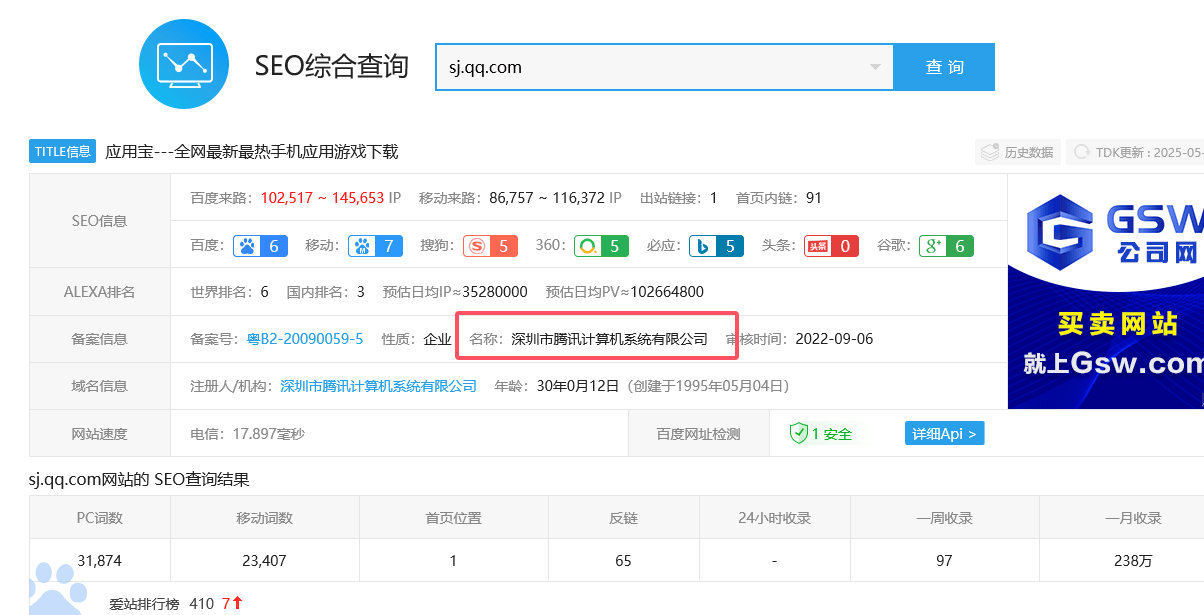The width and height of the screenshot is (1204, 615).
Task: Click the TDK更新 refresh icon
Action: [1082, 152]
